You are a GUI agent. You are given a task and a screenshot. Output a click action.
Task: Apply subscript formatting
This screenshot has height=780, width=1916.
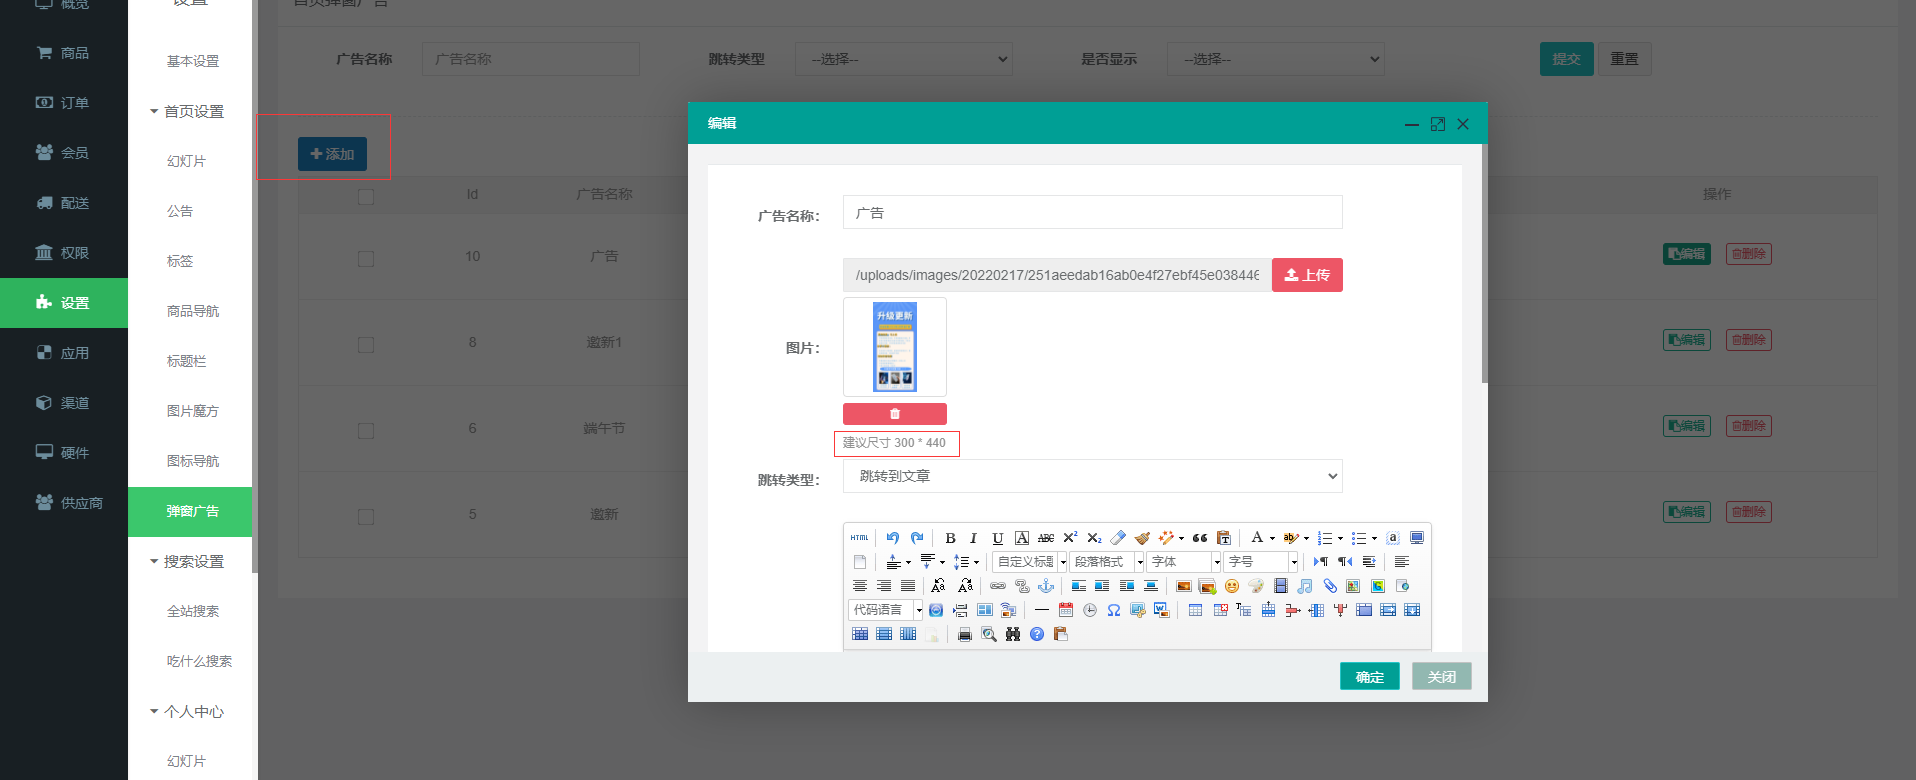(1094, 538)
